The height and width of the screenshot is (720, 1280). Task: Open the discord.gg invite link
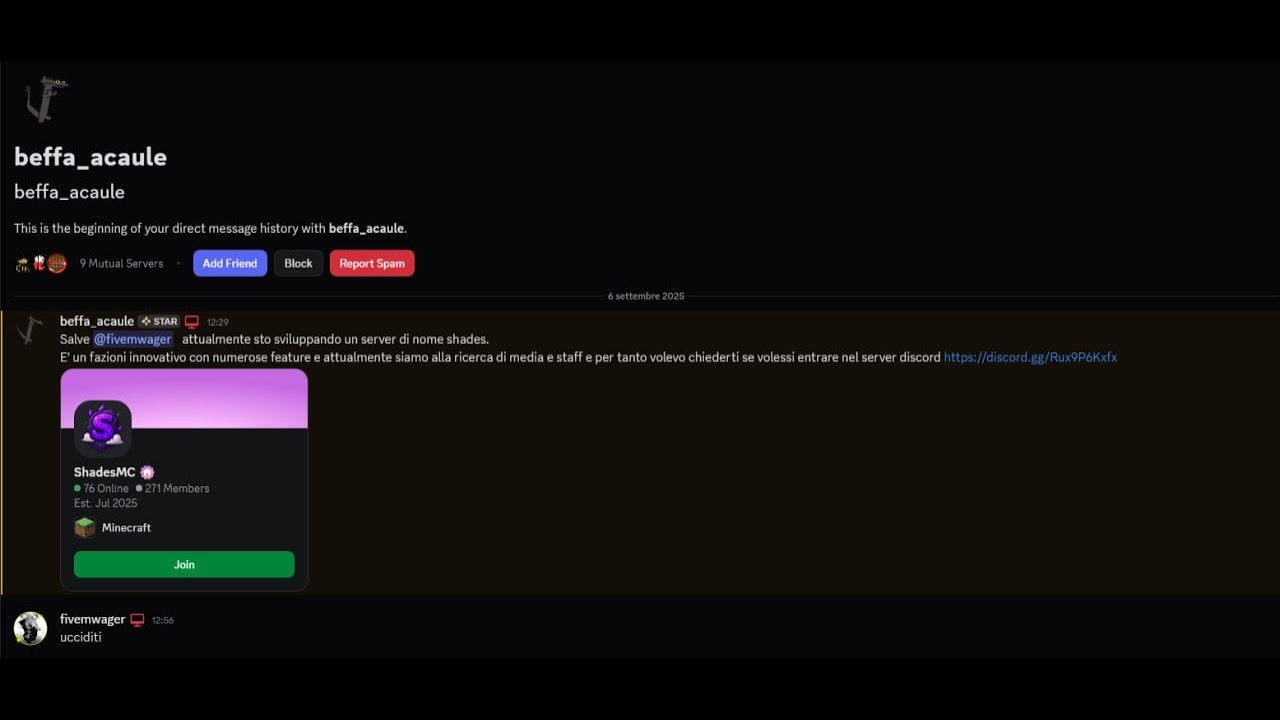[x=1030, y=357]
